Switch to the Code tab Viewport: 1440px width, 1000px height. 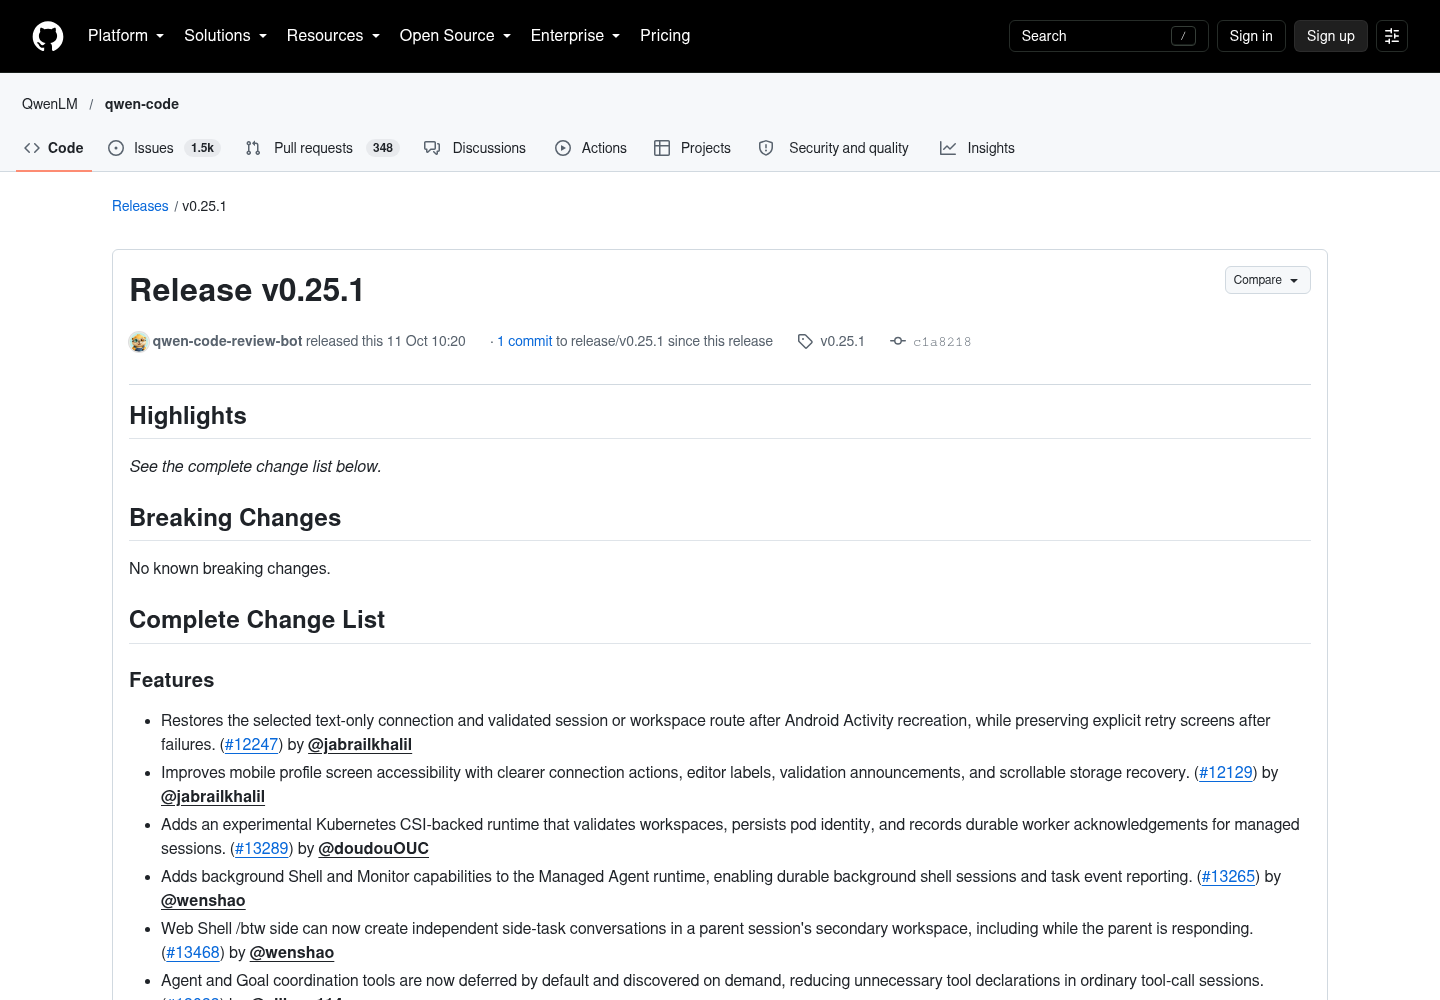[54, 148]
